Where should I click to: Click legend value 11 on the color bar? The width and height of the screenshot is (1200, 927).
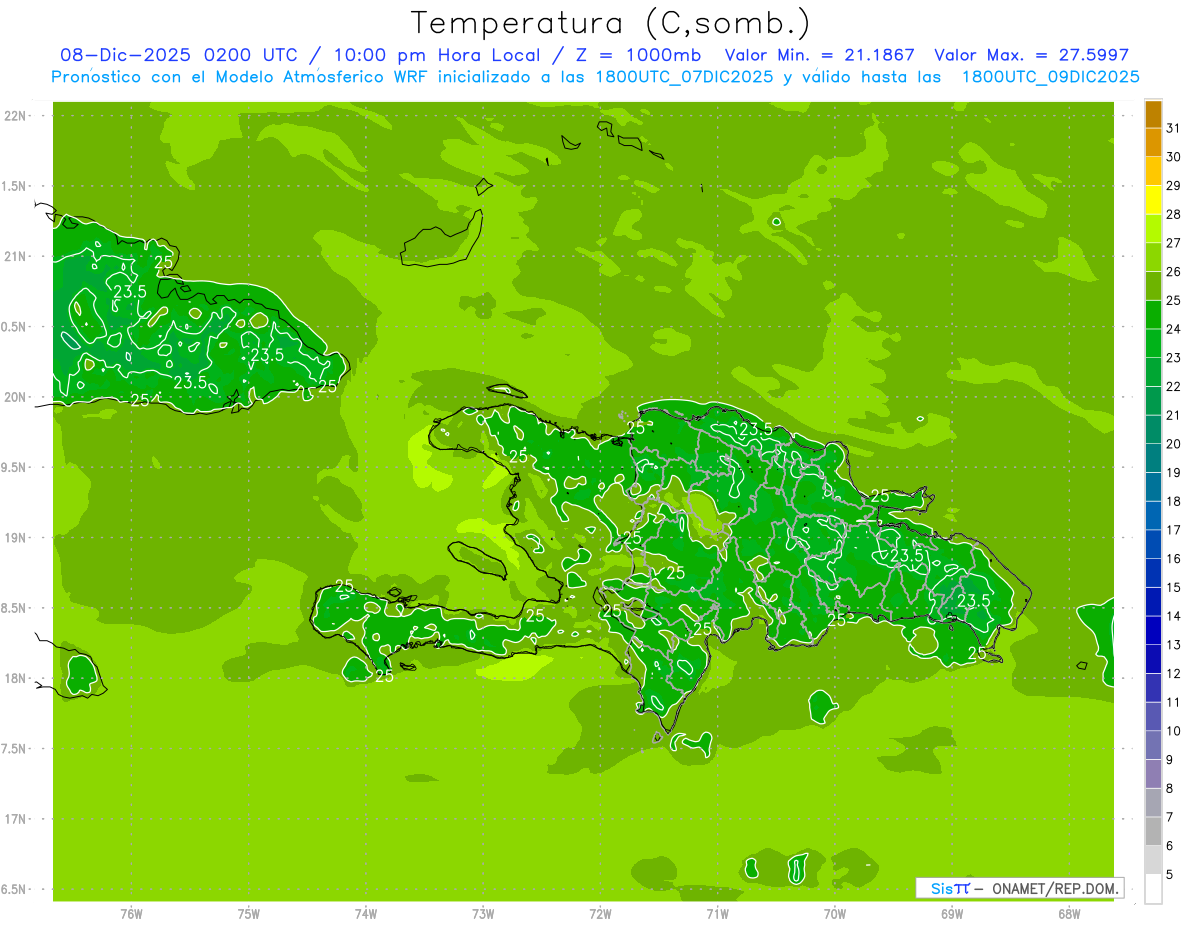click(1174, 702)
